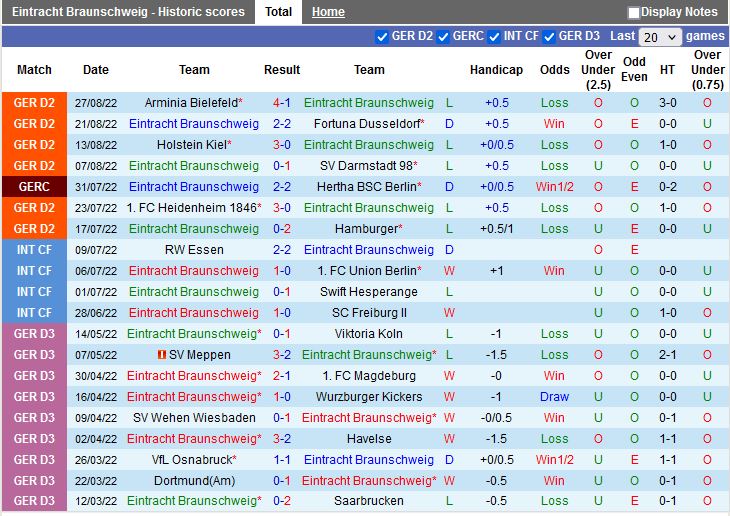Click Arminia Bielefeld team name
Image resolution: width=730 pixels, height=516 pixels.
pos(191,103)
